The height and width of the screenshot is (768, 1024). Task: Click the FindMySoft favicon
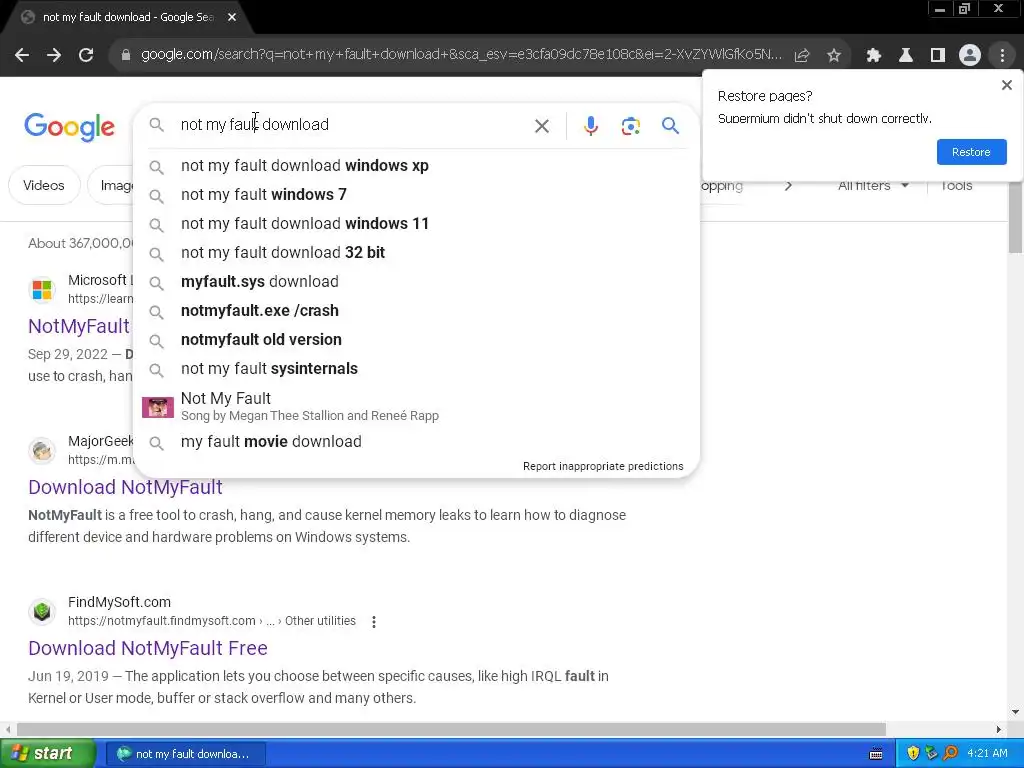(42, 612)
